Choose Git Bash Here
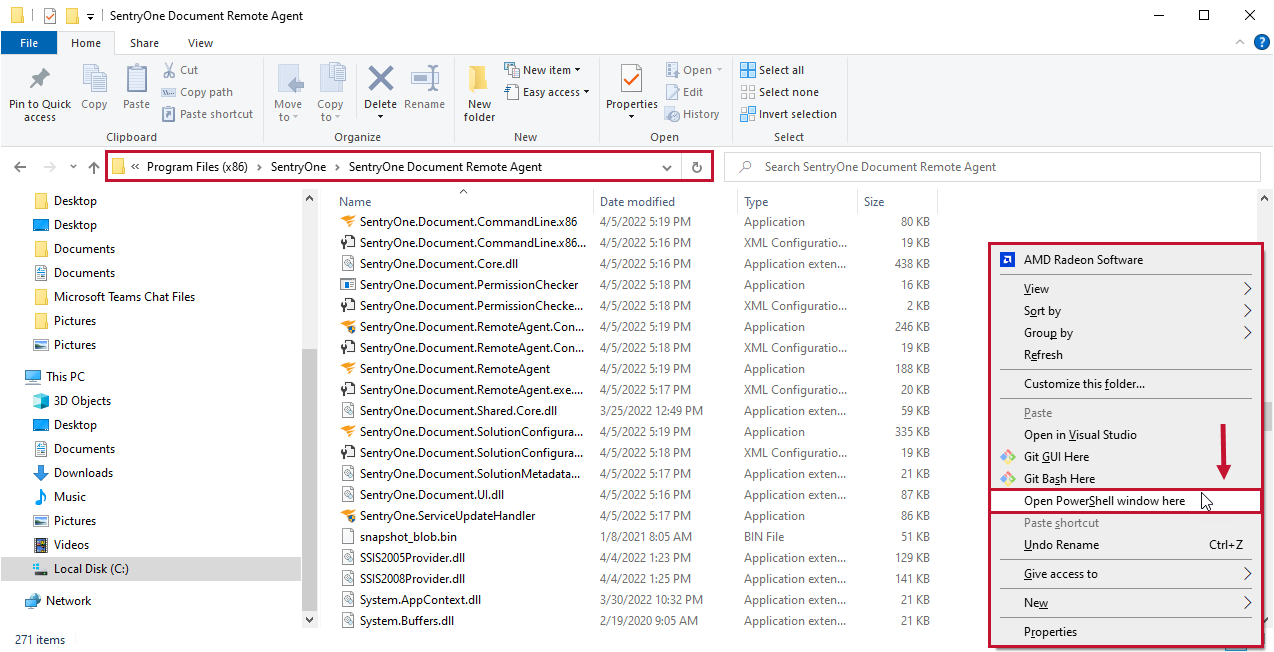This screenshot has width=1274, height=652. [x=1124, y=479]
